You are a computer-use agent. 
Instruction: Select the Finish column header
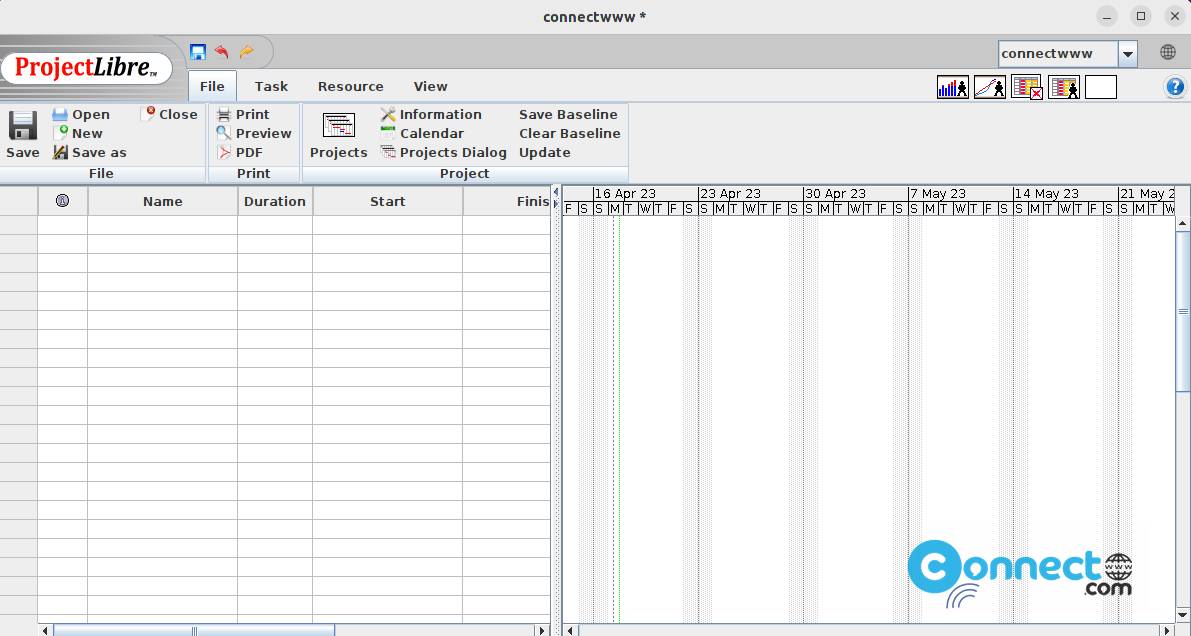(507, 201)
